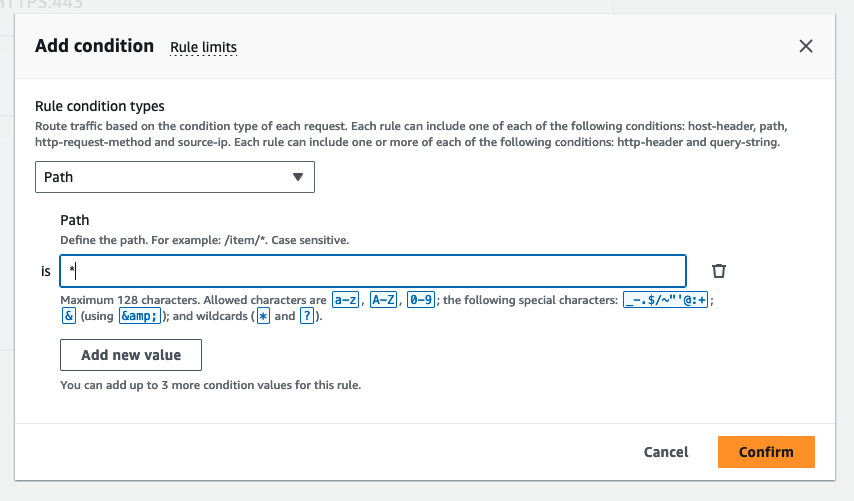Click the Rule condition types heading

(x=100, y=106)
